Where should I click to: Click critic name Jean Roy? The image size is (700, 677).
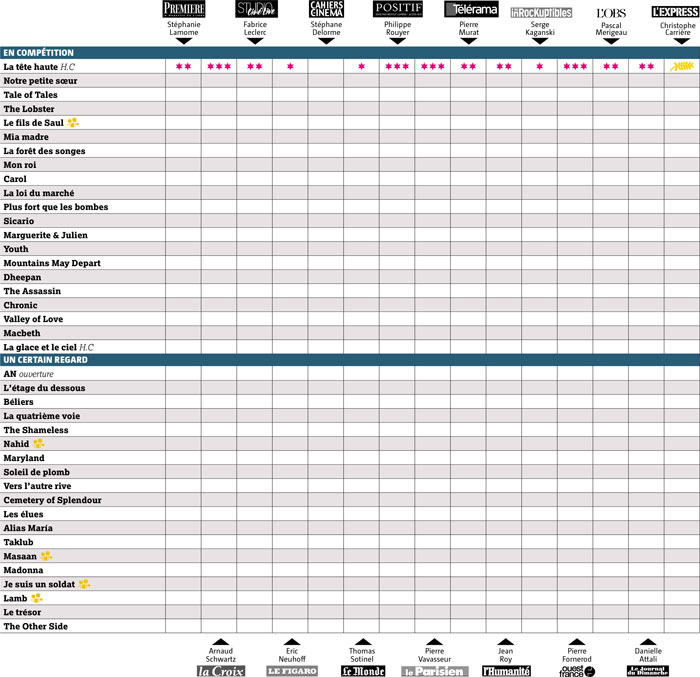505,655
